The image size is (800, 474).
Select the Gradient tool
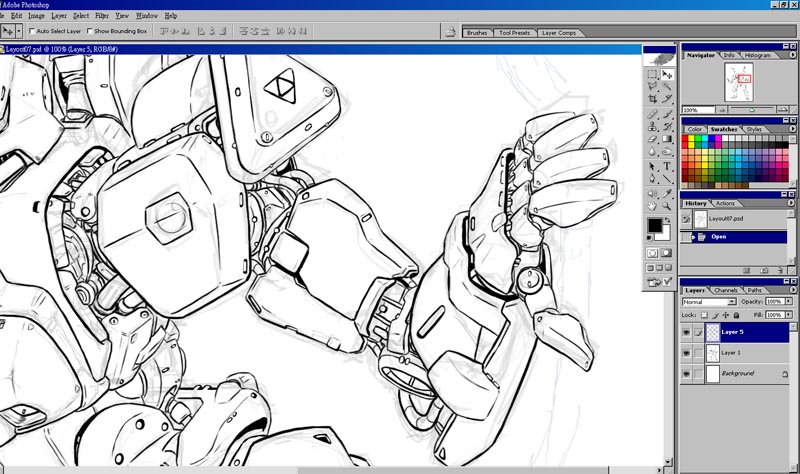coord(667,139)
